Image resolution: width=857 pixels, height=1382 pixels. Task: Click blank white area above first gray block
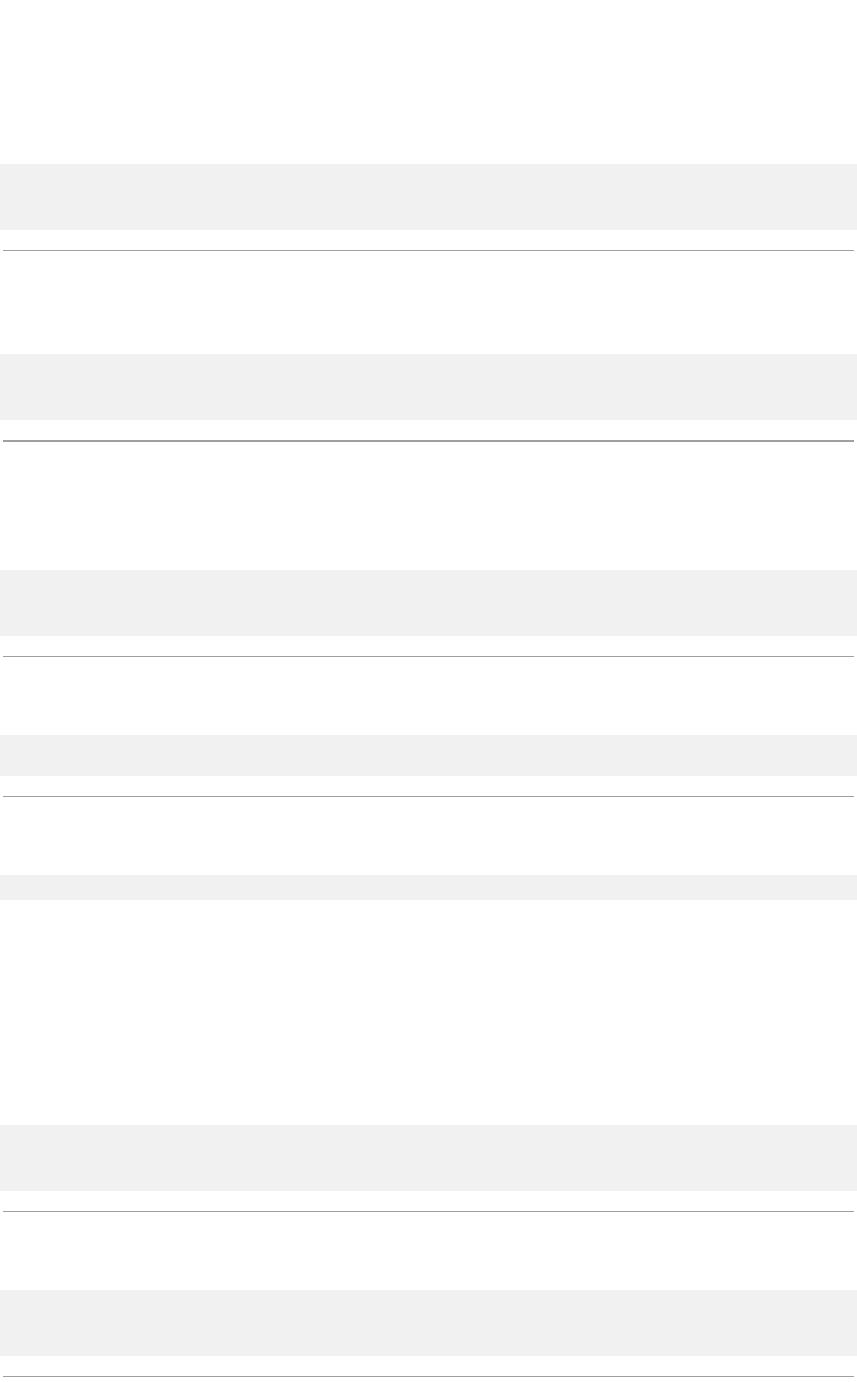click(428, 82)
